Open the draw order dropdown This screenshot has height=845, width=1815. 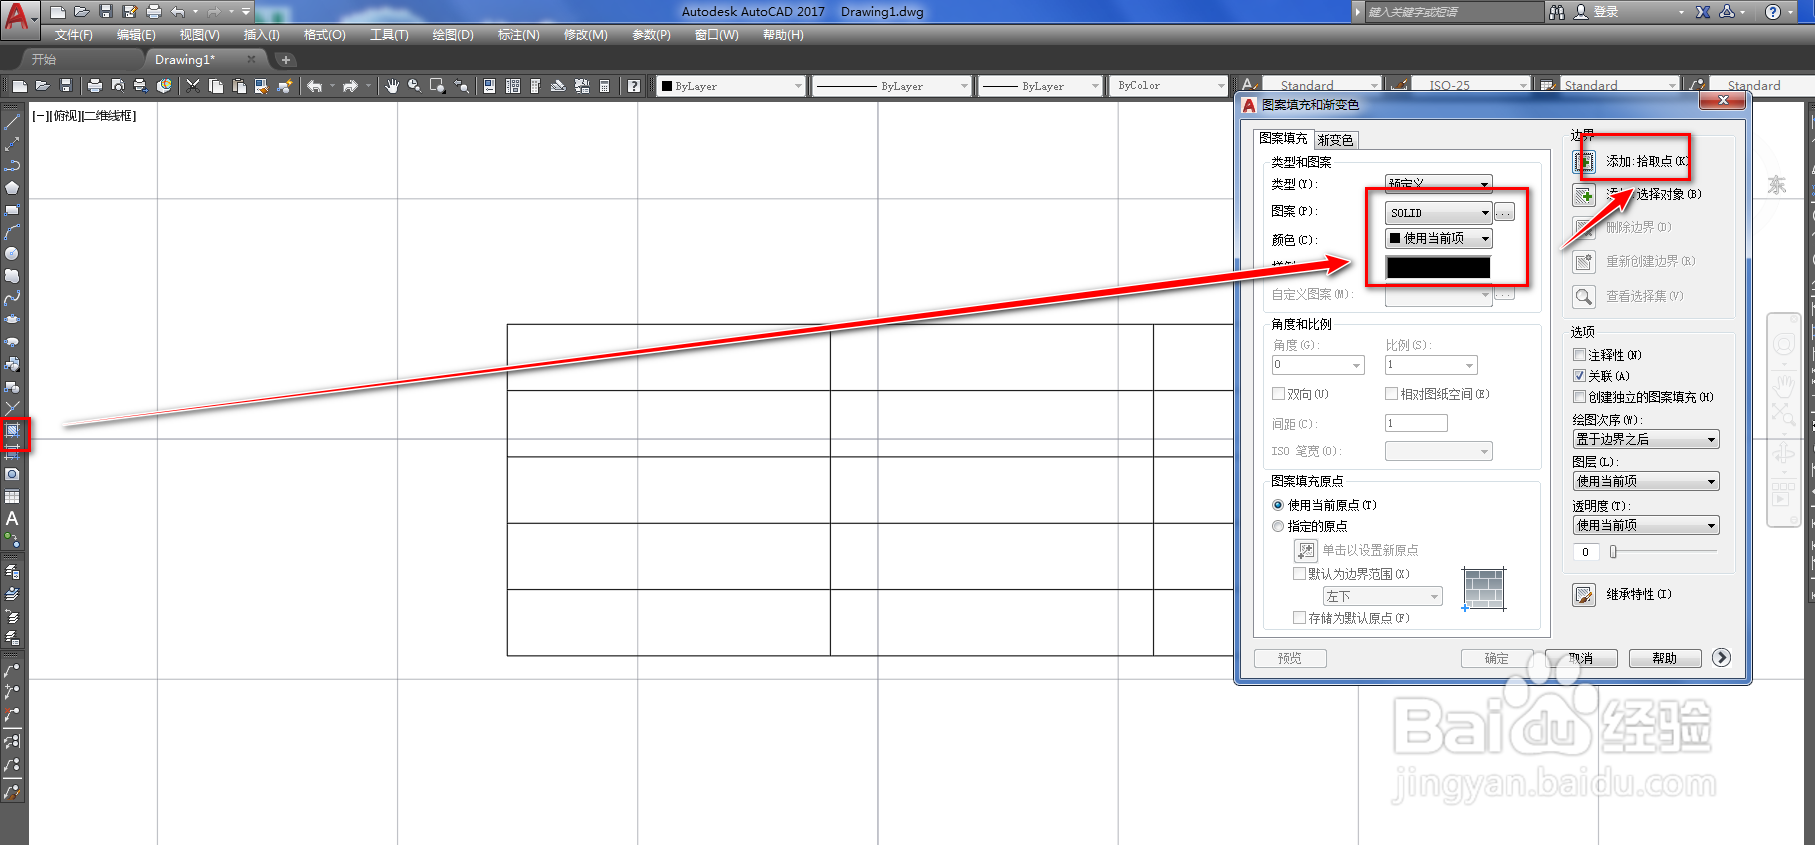click(x=1646, y=439)
